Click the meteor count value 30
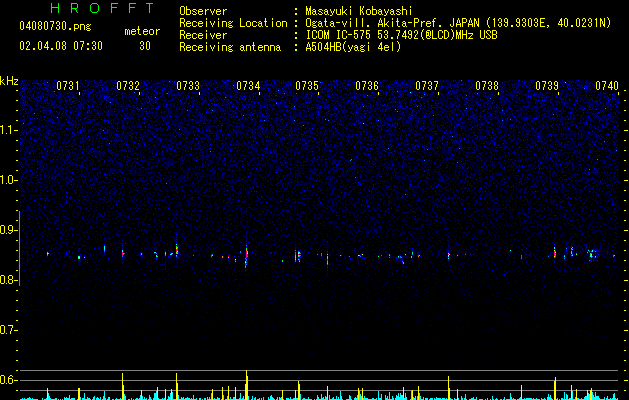This screenshot has width=629, height=400. pos(145,46)
